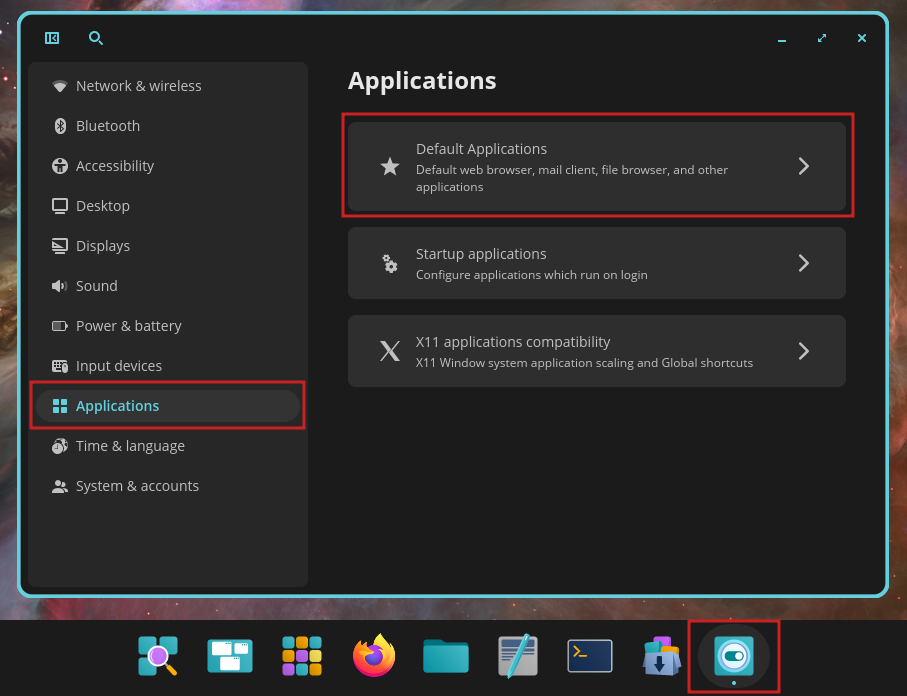Select Power & battery settings
Screen dimensions: 907x696
[128, 325]
